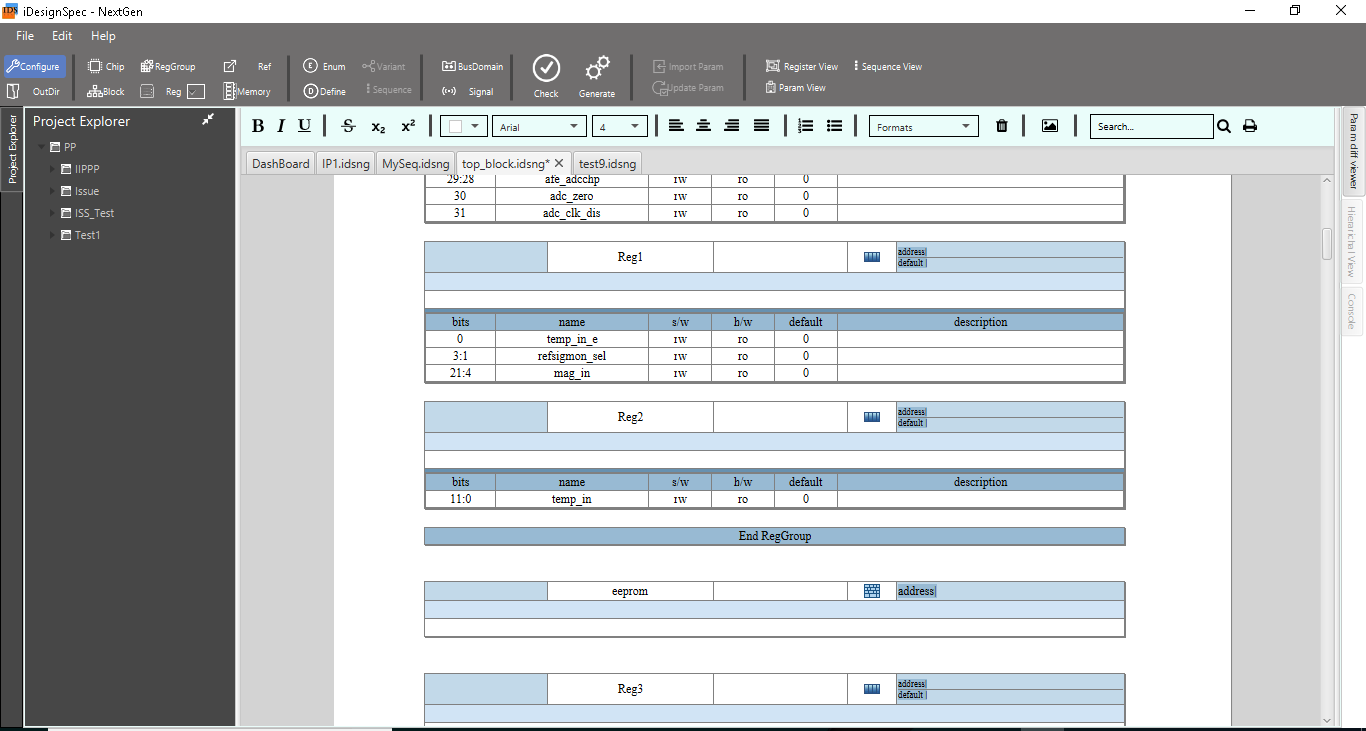Open the Formats dropdown

[923, 127]
